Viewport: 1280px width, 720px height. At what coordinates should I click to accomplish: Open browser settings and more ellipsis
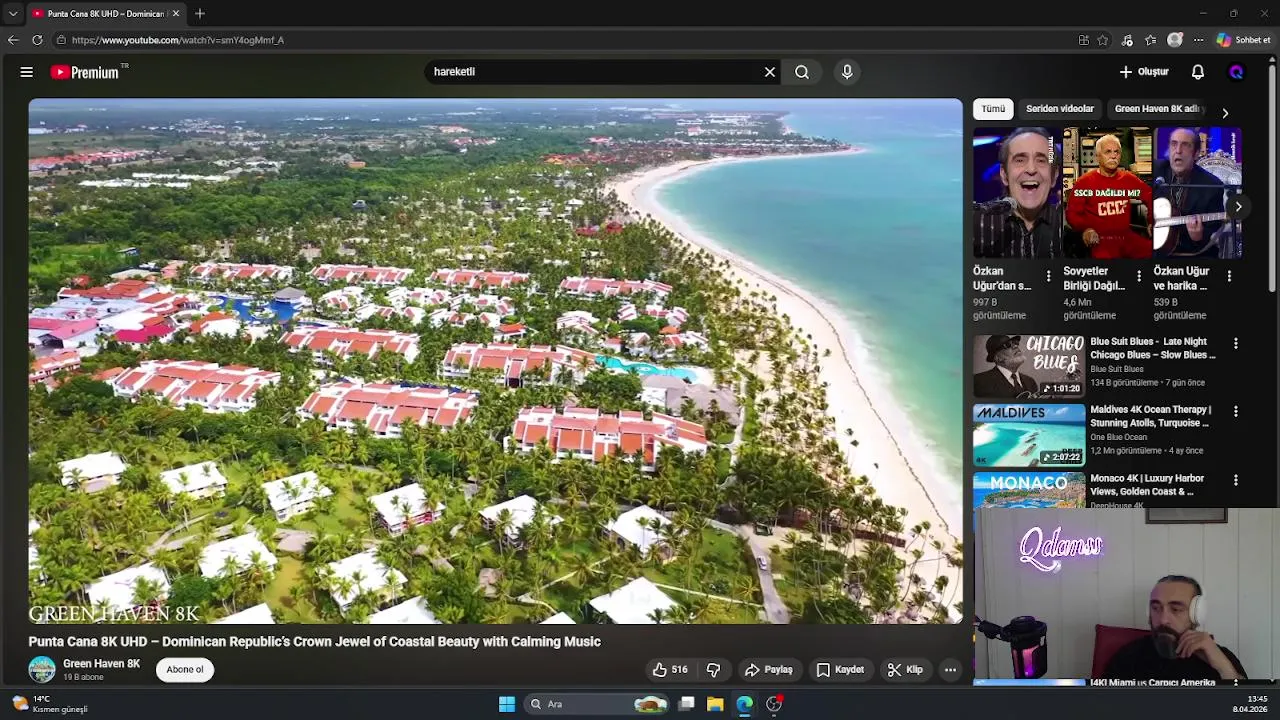pos(1198,40)
